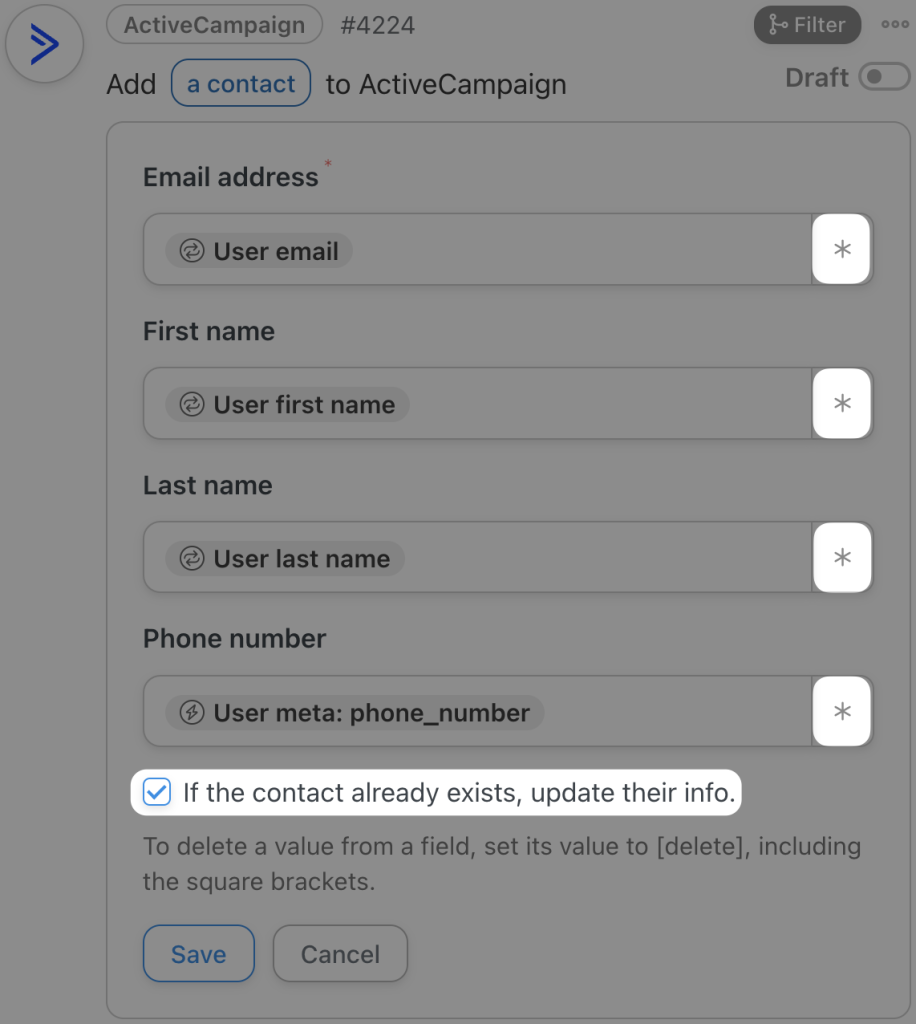Click the sync icon on User first name token
916x1024 pixels.
(190, 404)
